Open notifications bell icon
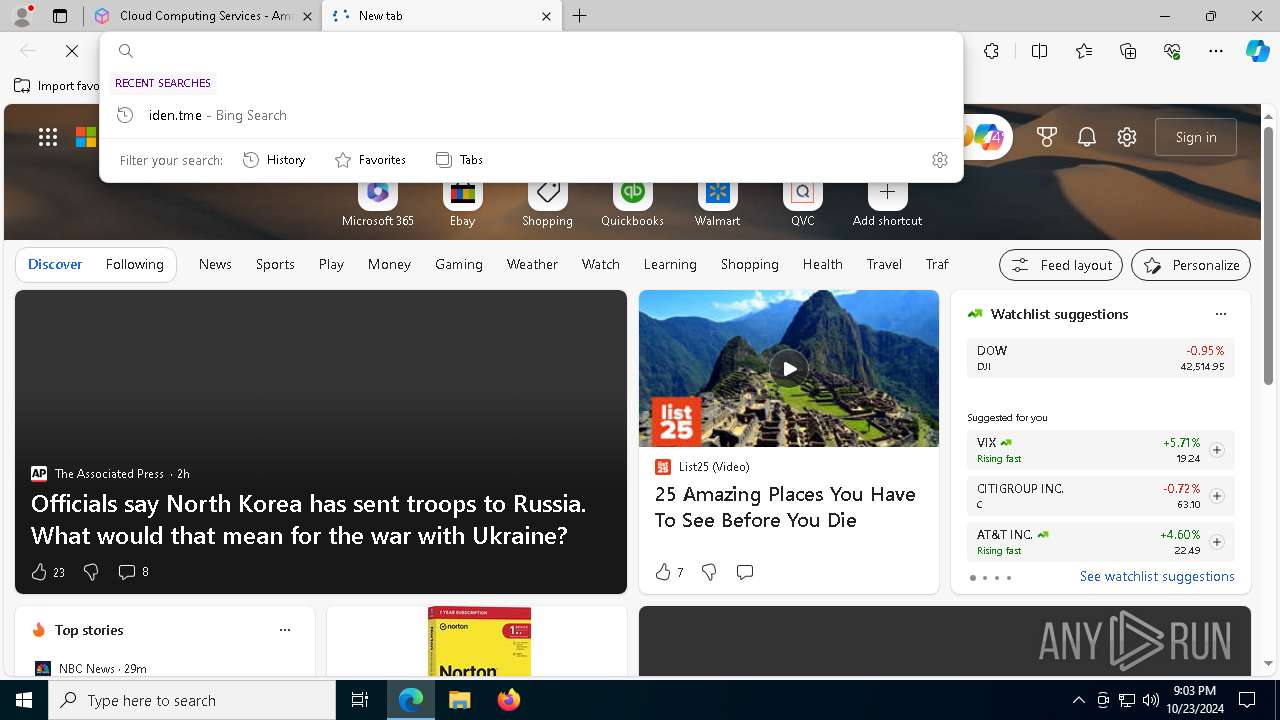This screenshot has width=1280, height=720. tap(1087, 137)
